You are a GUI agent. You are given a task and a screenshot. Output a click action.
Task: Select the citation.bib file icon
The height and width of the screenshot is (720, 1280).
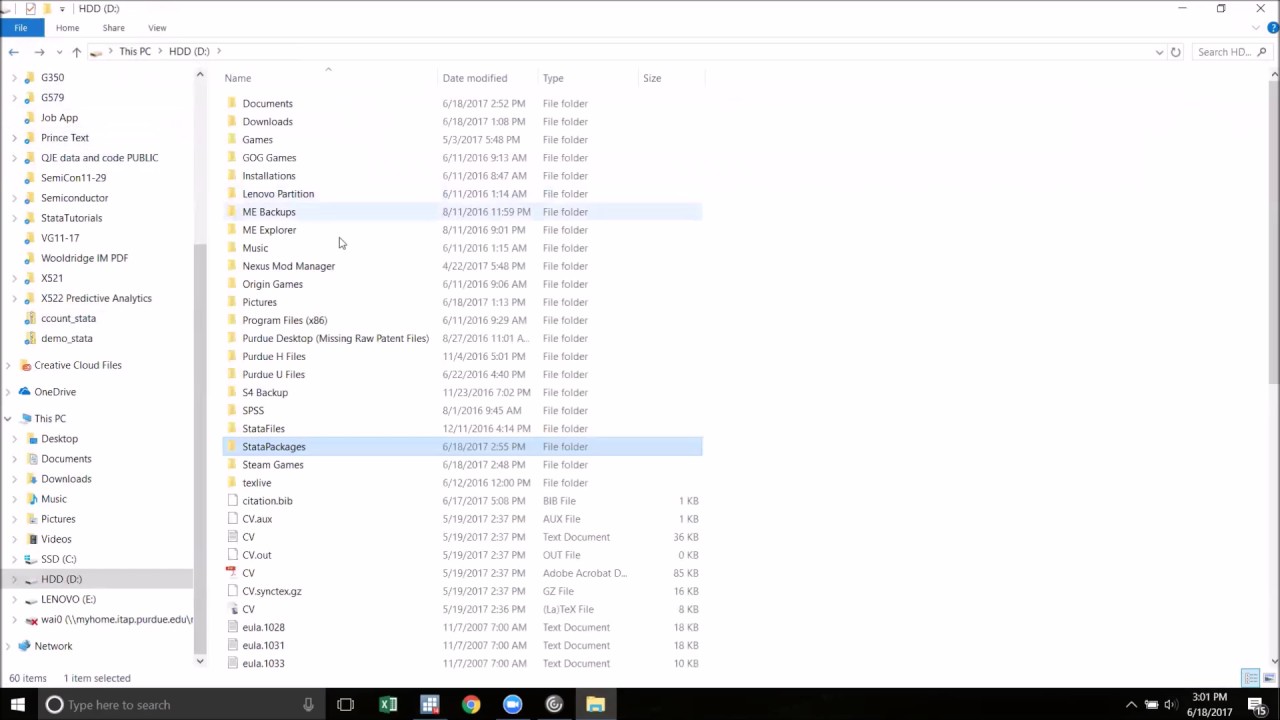[232, 501]
